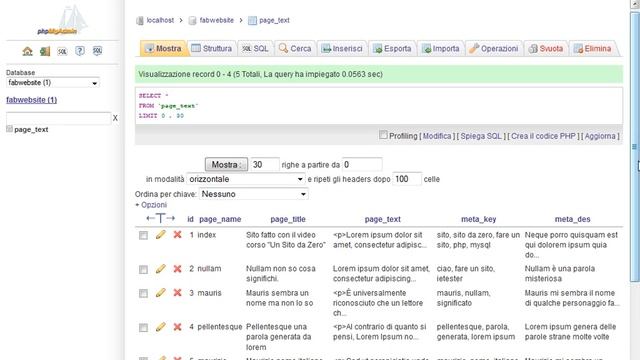Clear the table filter with X

click(x=115, y=118)
